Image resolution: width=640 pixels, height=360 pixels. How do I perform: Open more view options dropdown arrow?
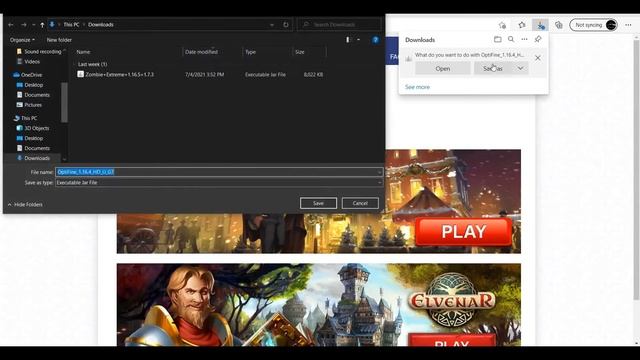[358, 40]
